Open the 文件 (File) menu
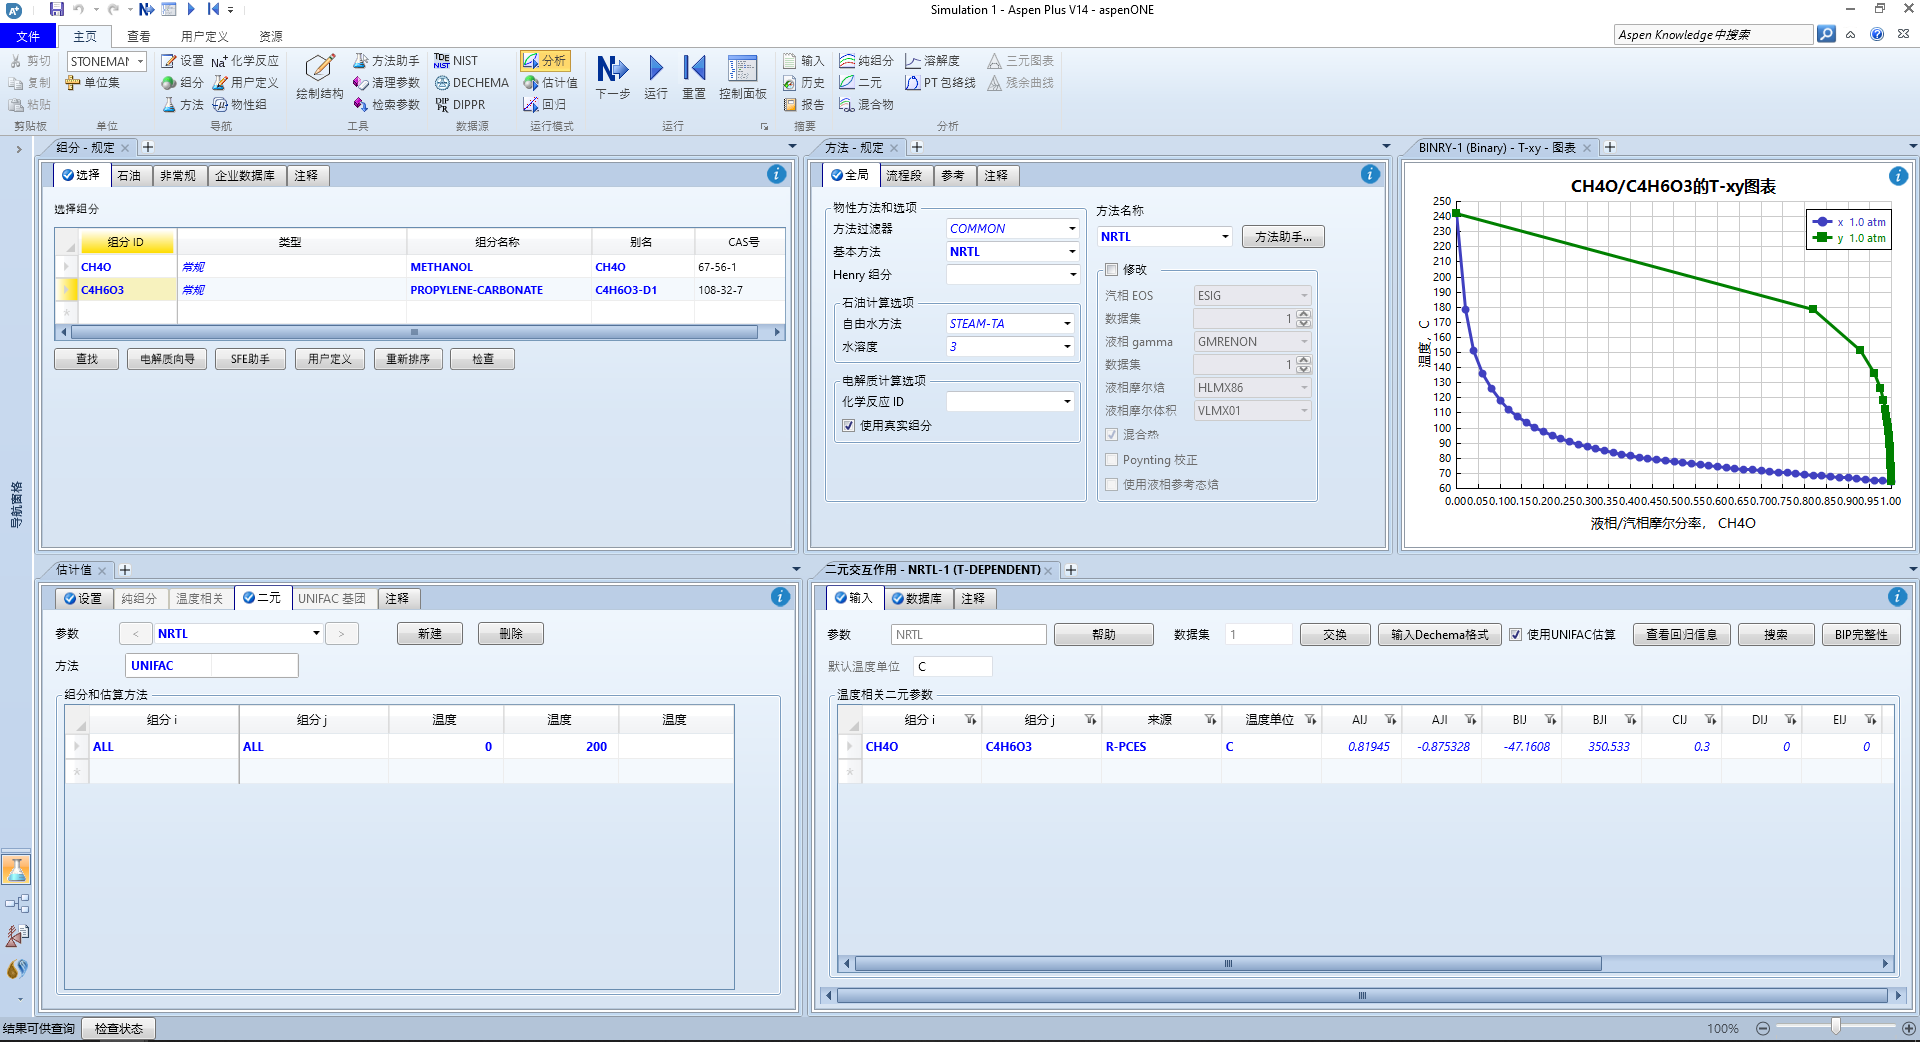This screenshot has height=1042, width=1920. click(28, 36)
